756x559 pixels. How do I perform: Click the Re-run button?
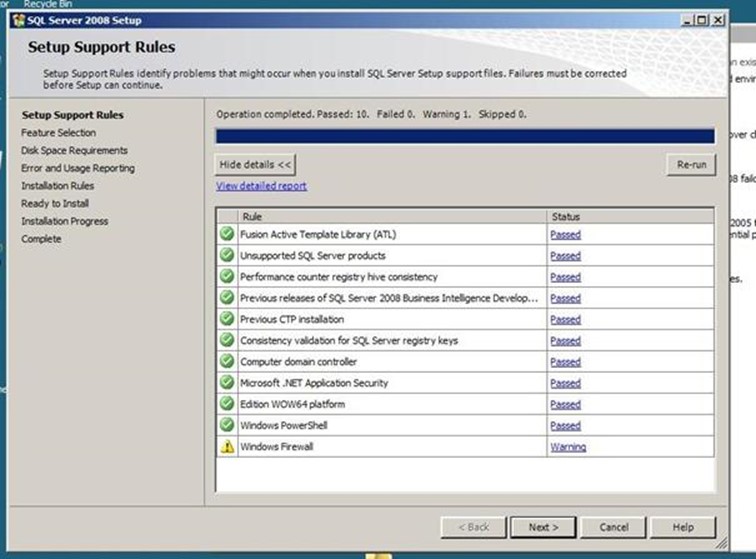point(691,165)
